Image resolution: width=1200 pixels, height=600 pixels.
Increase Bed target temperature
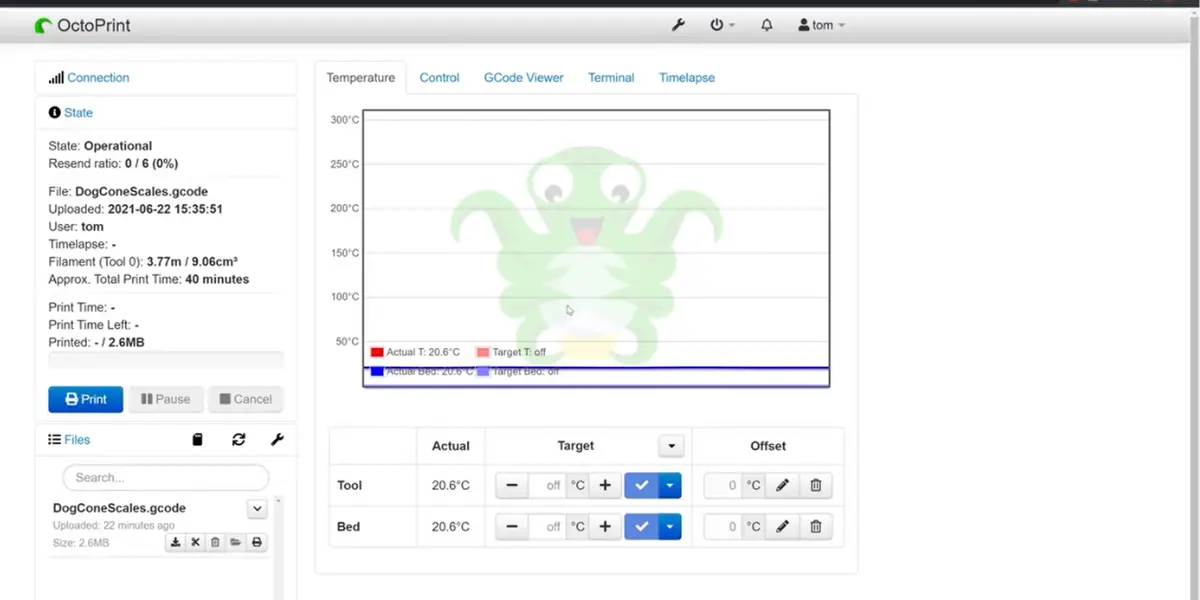(x=605, y=527)
